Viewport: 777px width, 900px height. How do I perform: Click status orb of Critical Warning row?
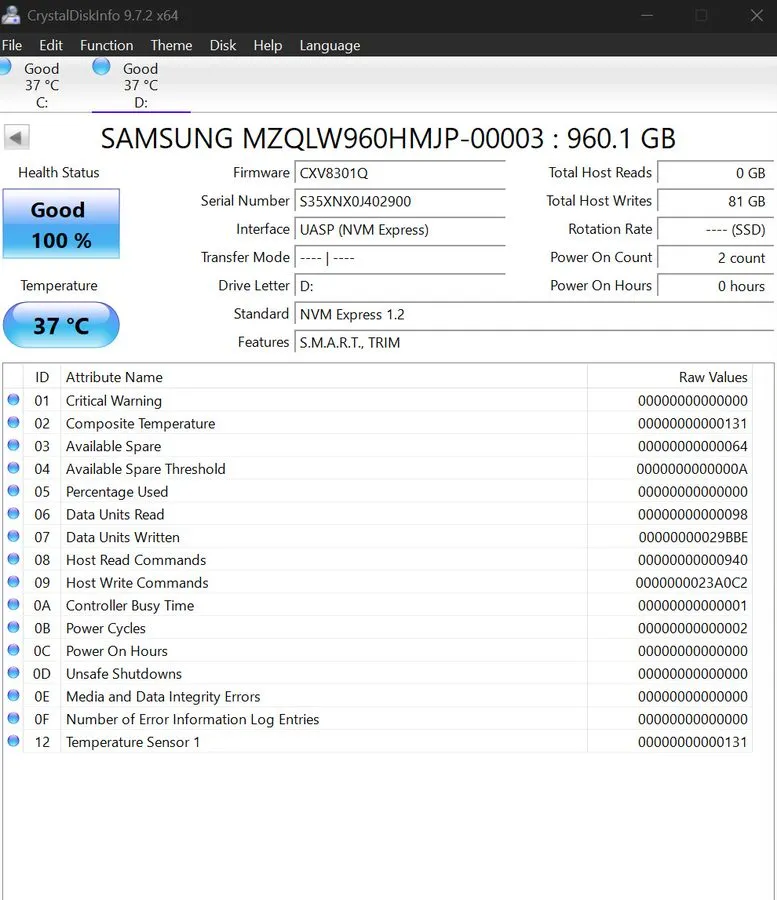(14, 399)
